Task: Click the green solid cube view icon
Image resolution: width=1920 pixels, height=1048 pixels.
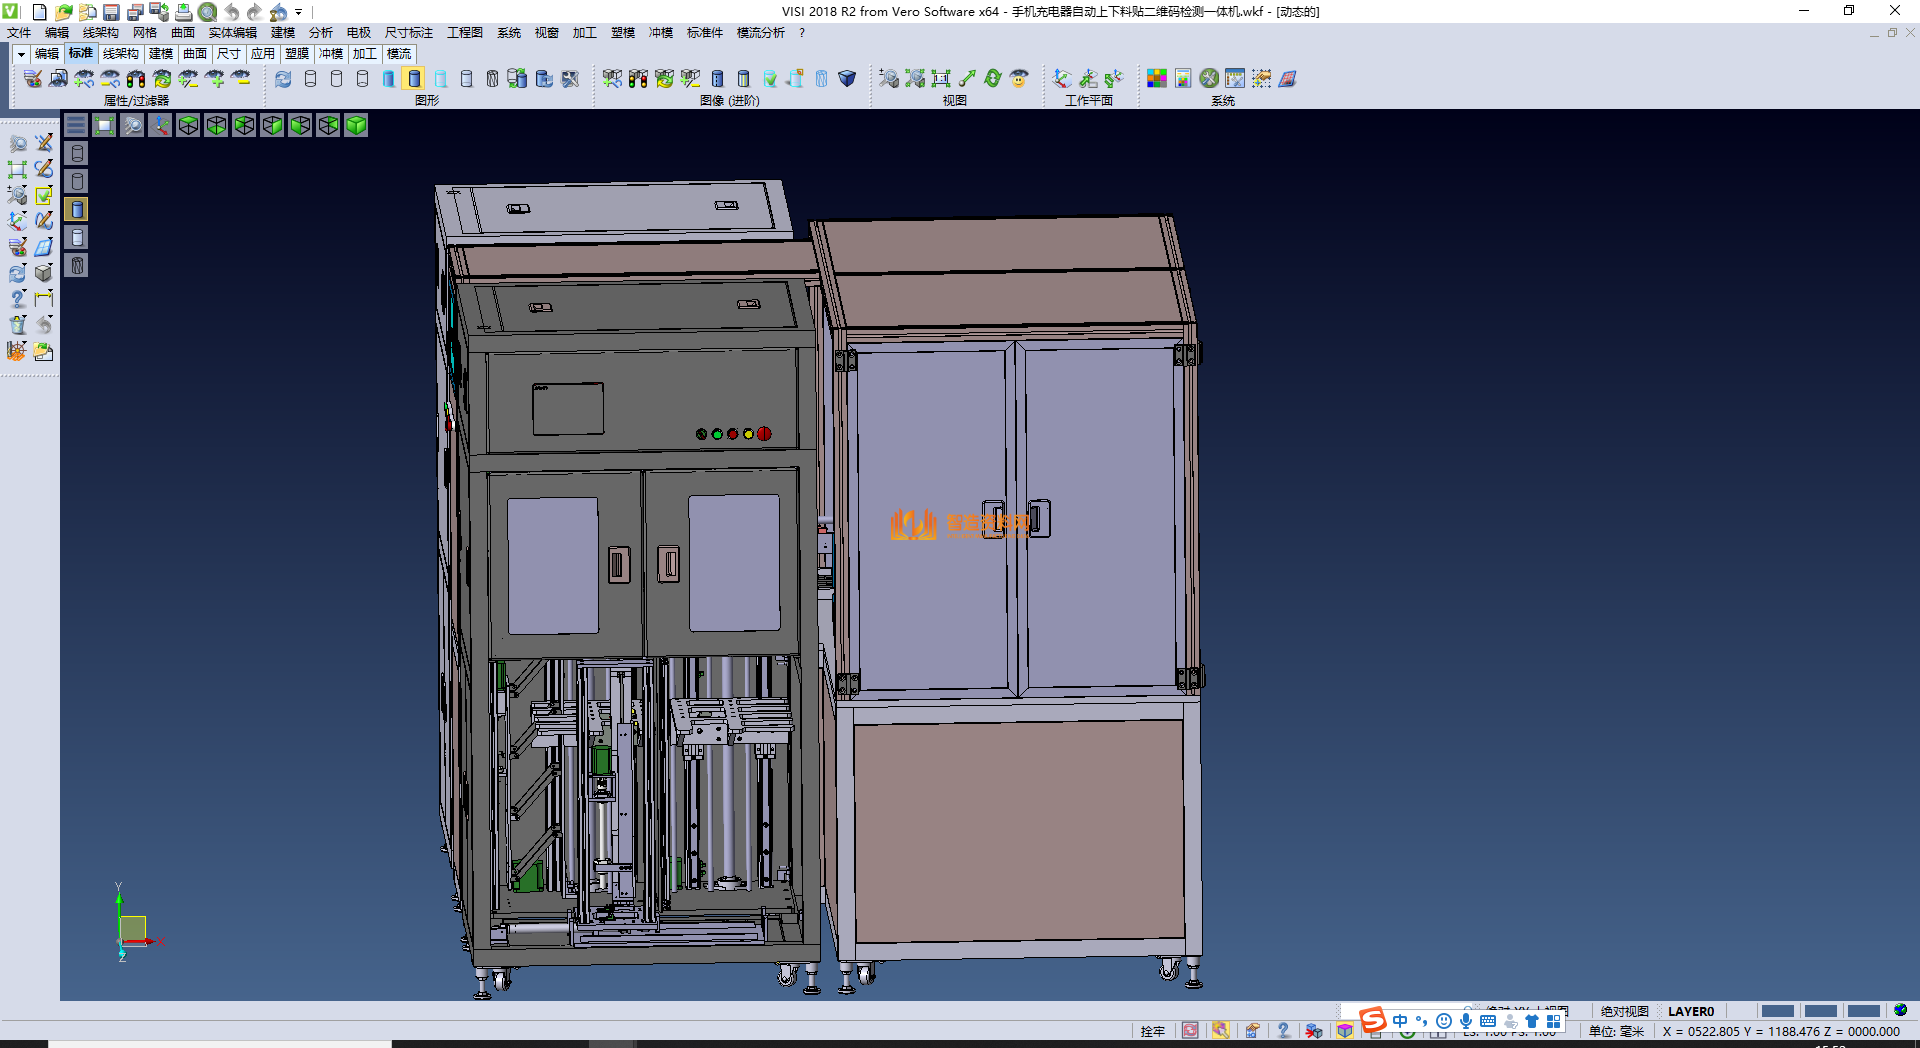Action: point(356,125)
